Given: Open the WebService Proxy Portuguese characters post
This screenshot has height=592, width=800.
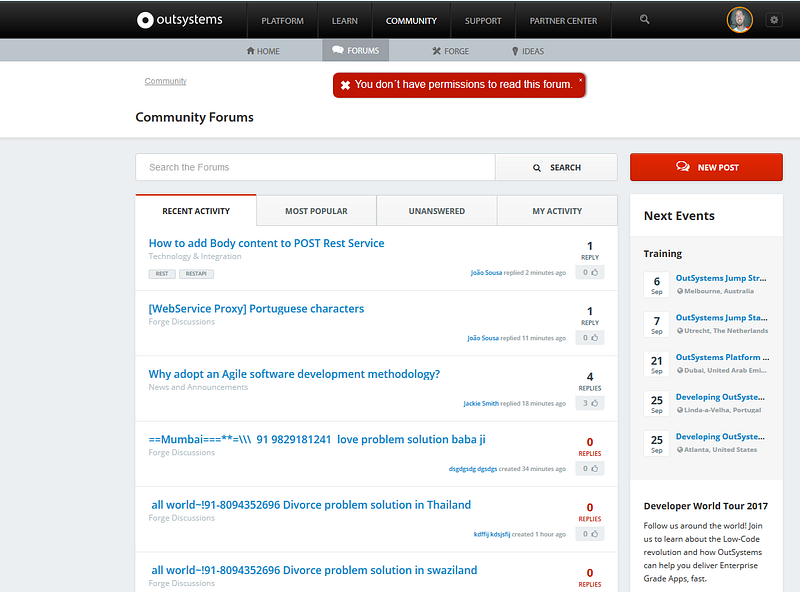Looking at the screenshot, I should 256,309.
